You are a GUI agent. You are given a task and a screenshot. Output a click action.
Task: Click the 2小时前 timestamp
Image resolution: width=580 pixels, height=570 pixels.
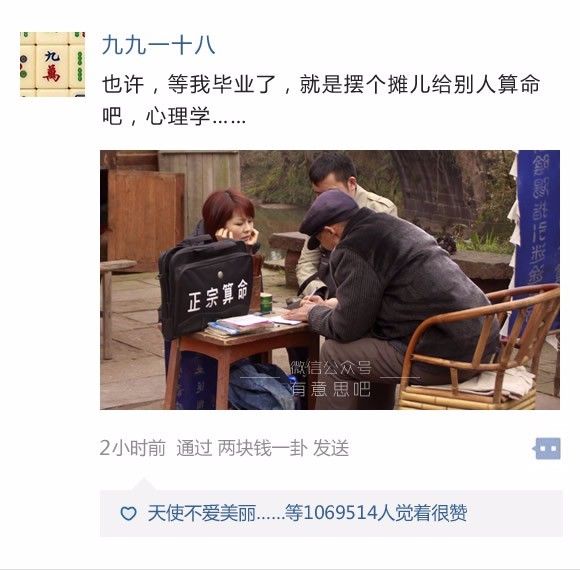click(133, 448)
